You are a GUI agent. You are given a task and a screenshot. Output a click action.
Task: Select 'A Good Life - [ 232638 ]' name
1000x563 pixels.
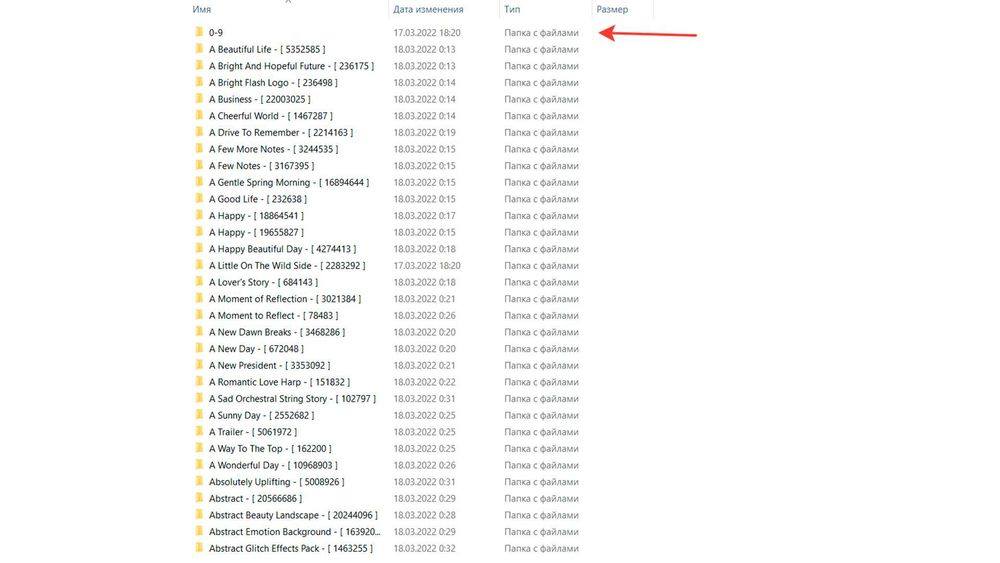tap(258, 199)
